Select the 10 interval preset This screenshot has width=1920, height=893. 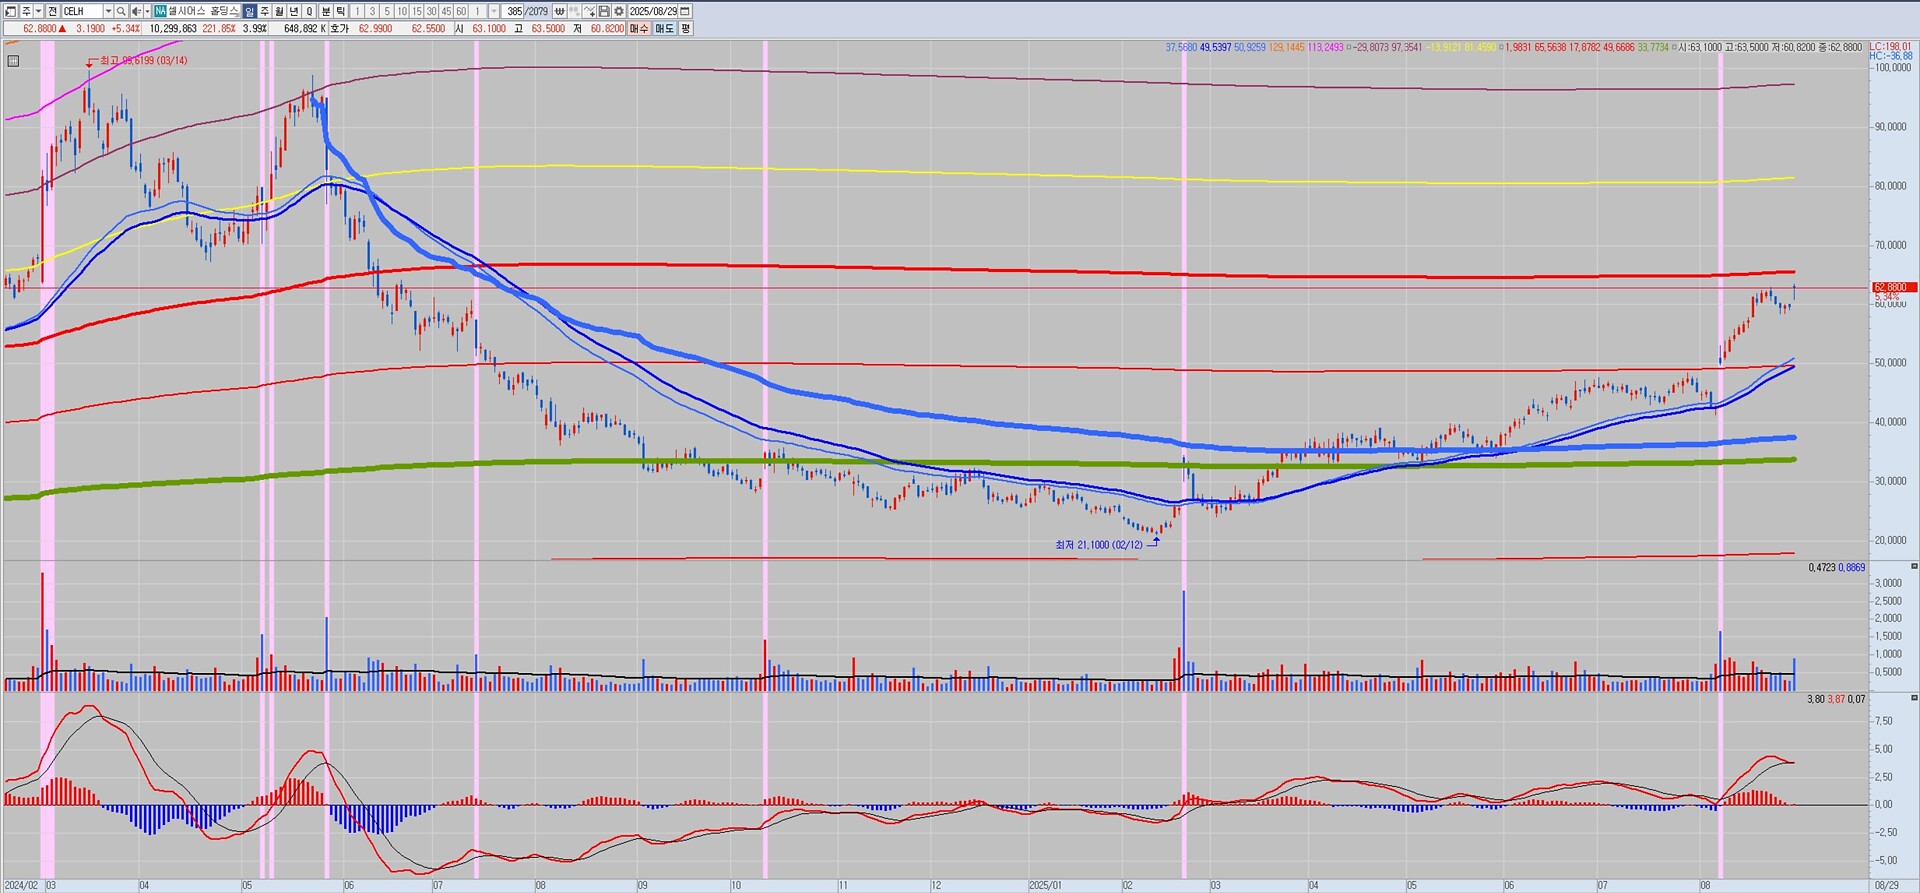pyautogui.click(x=402, y=11)
